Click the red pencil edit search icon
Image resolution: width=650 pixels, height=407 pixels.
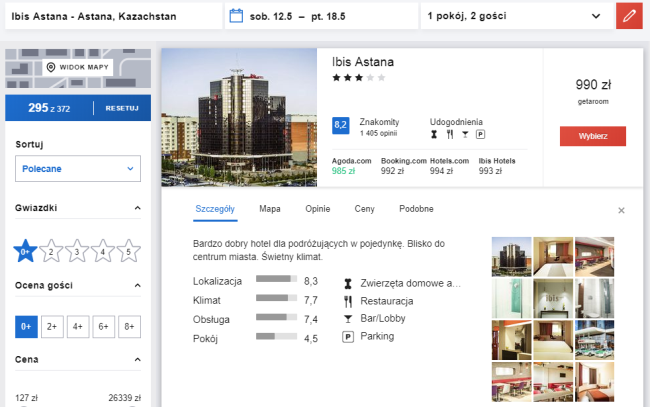point(629,16)
